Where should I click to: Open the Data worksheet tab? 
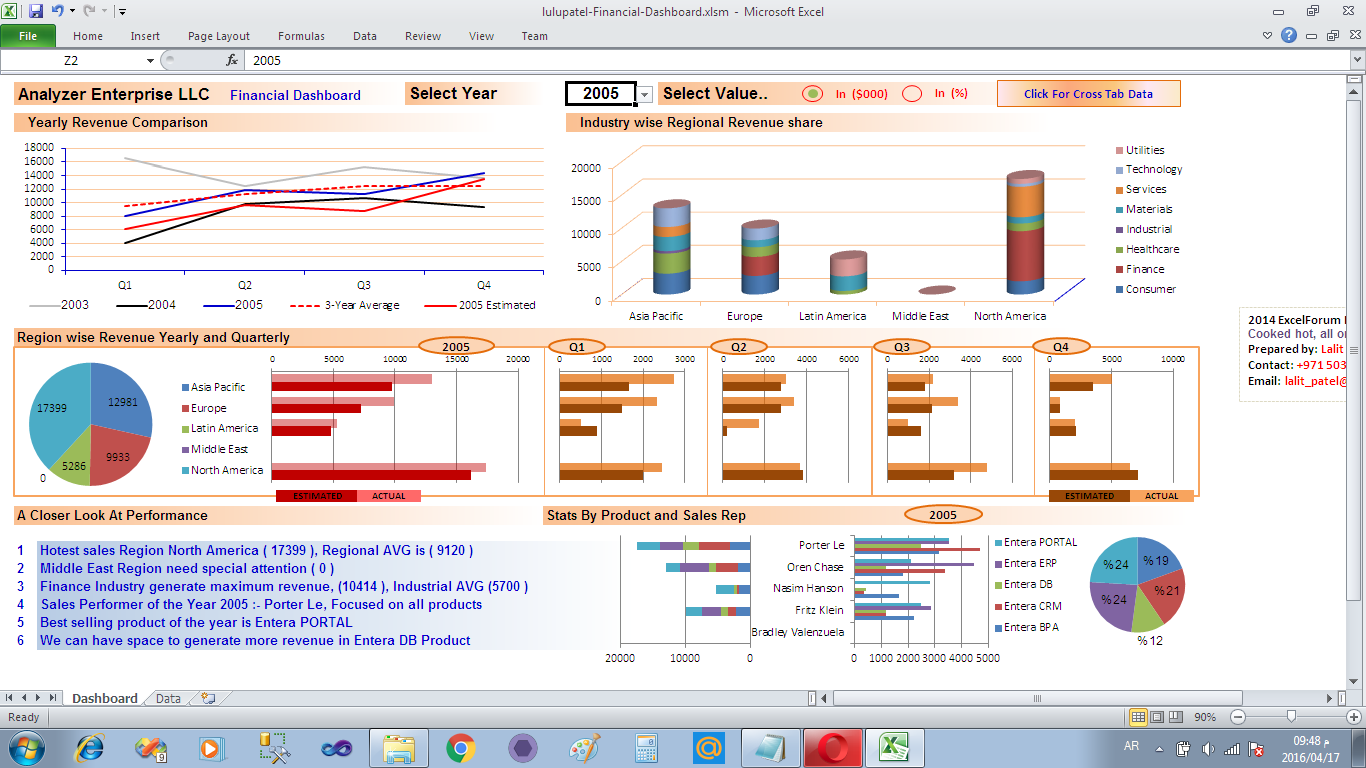[168, 698]
